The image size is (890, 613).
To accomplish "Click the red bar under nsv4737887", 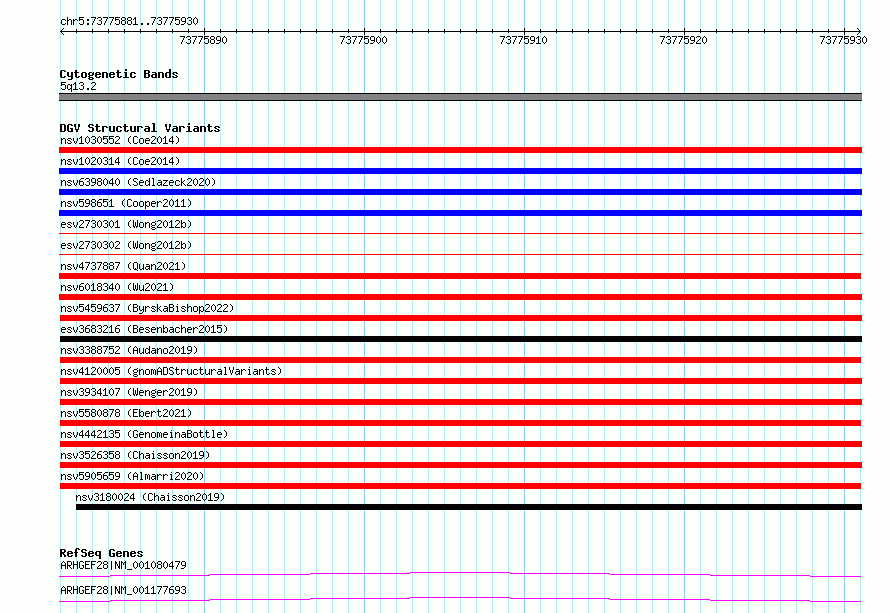I will (460, 276).
